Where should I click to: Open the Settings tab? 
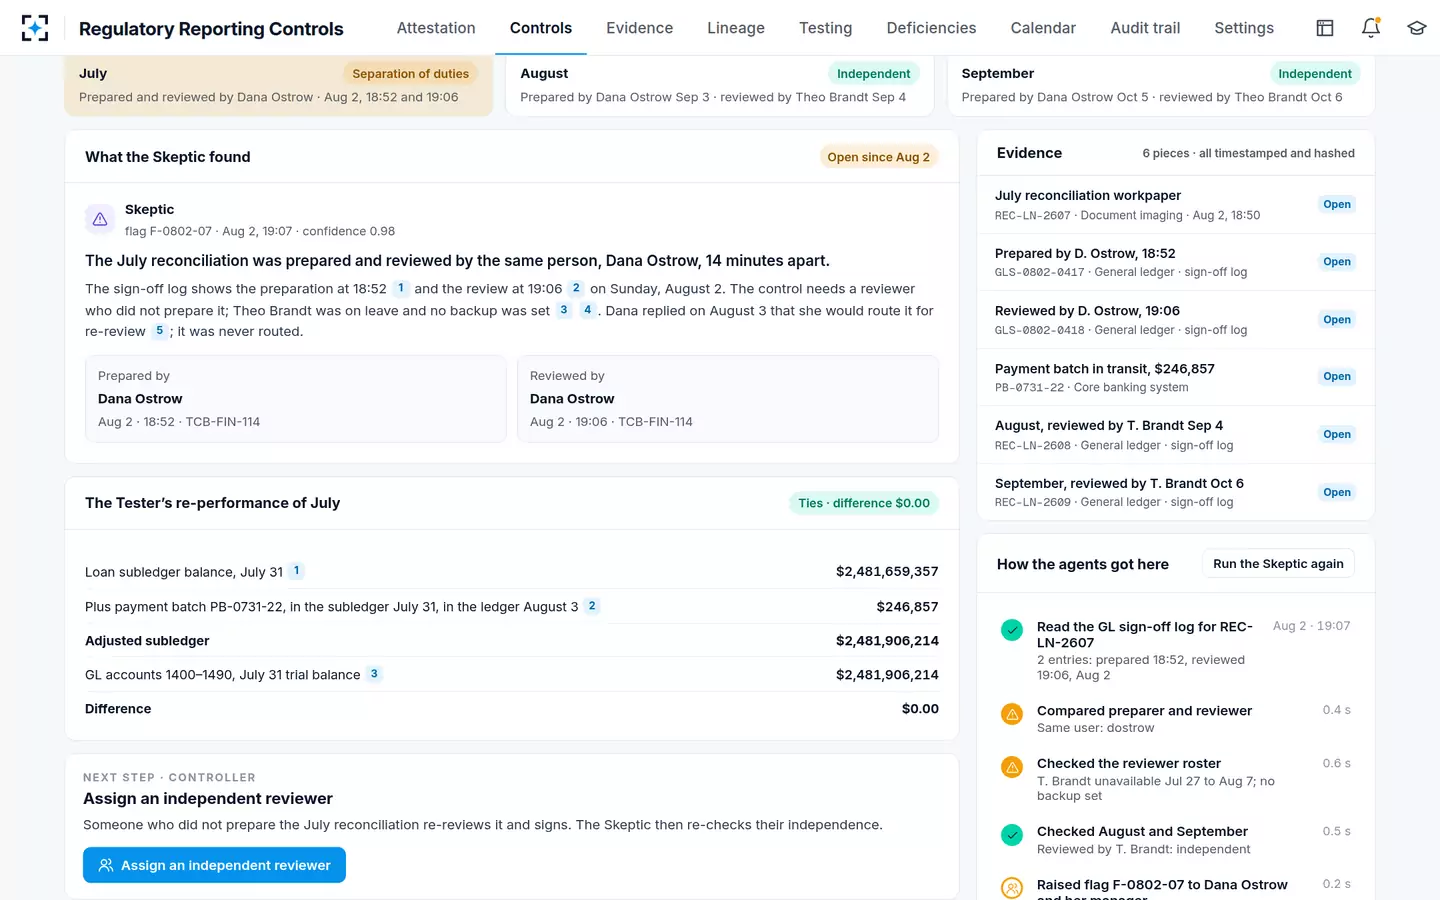(x=1244, y=28)
